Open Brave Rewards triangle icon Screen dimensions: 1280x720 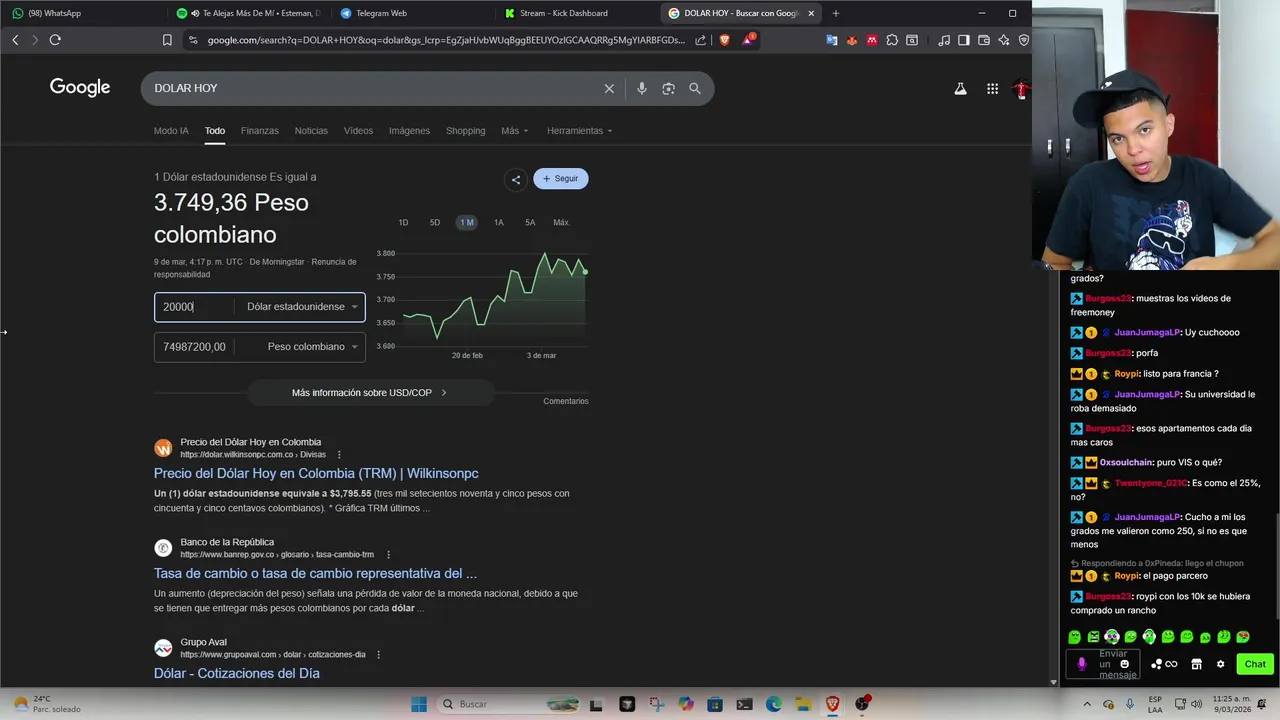coord(748,40)
